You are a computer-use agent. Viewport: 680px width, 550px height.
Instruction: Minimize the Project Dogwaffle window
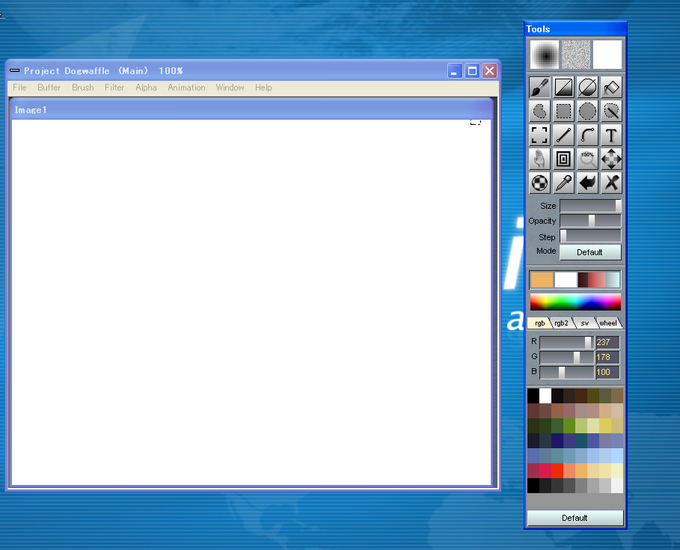(454, 71)
